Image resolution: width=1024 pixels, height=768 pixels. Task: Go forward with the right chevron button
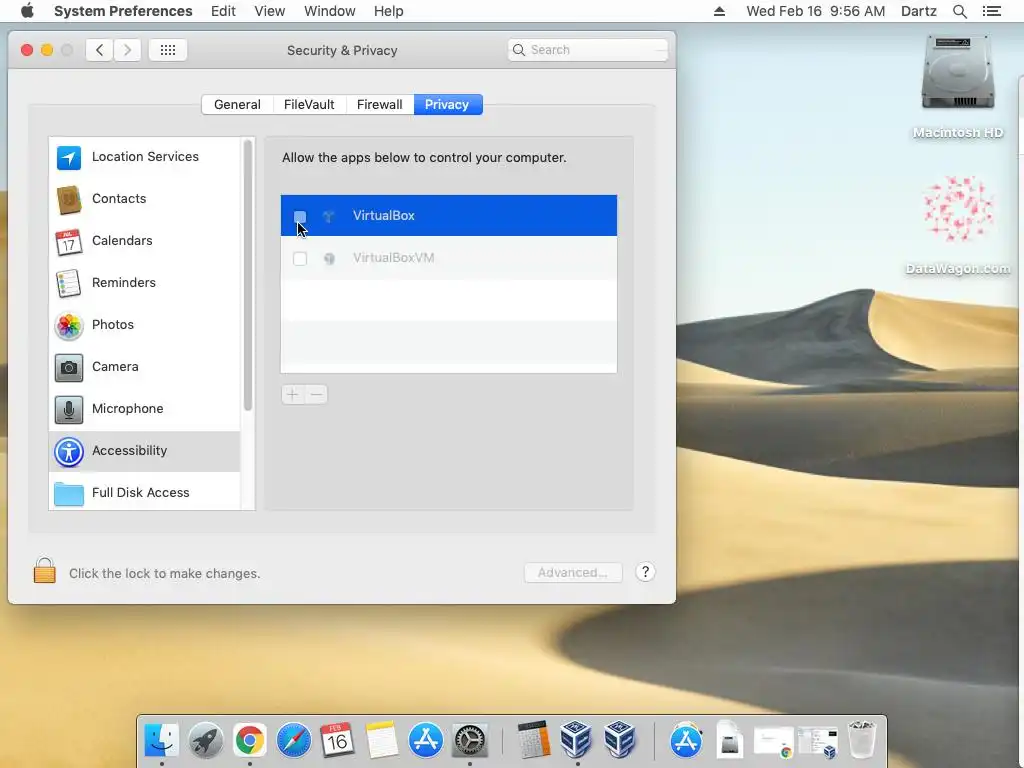127,50
